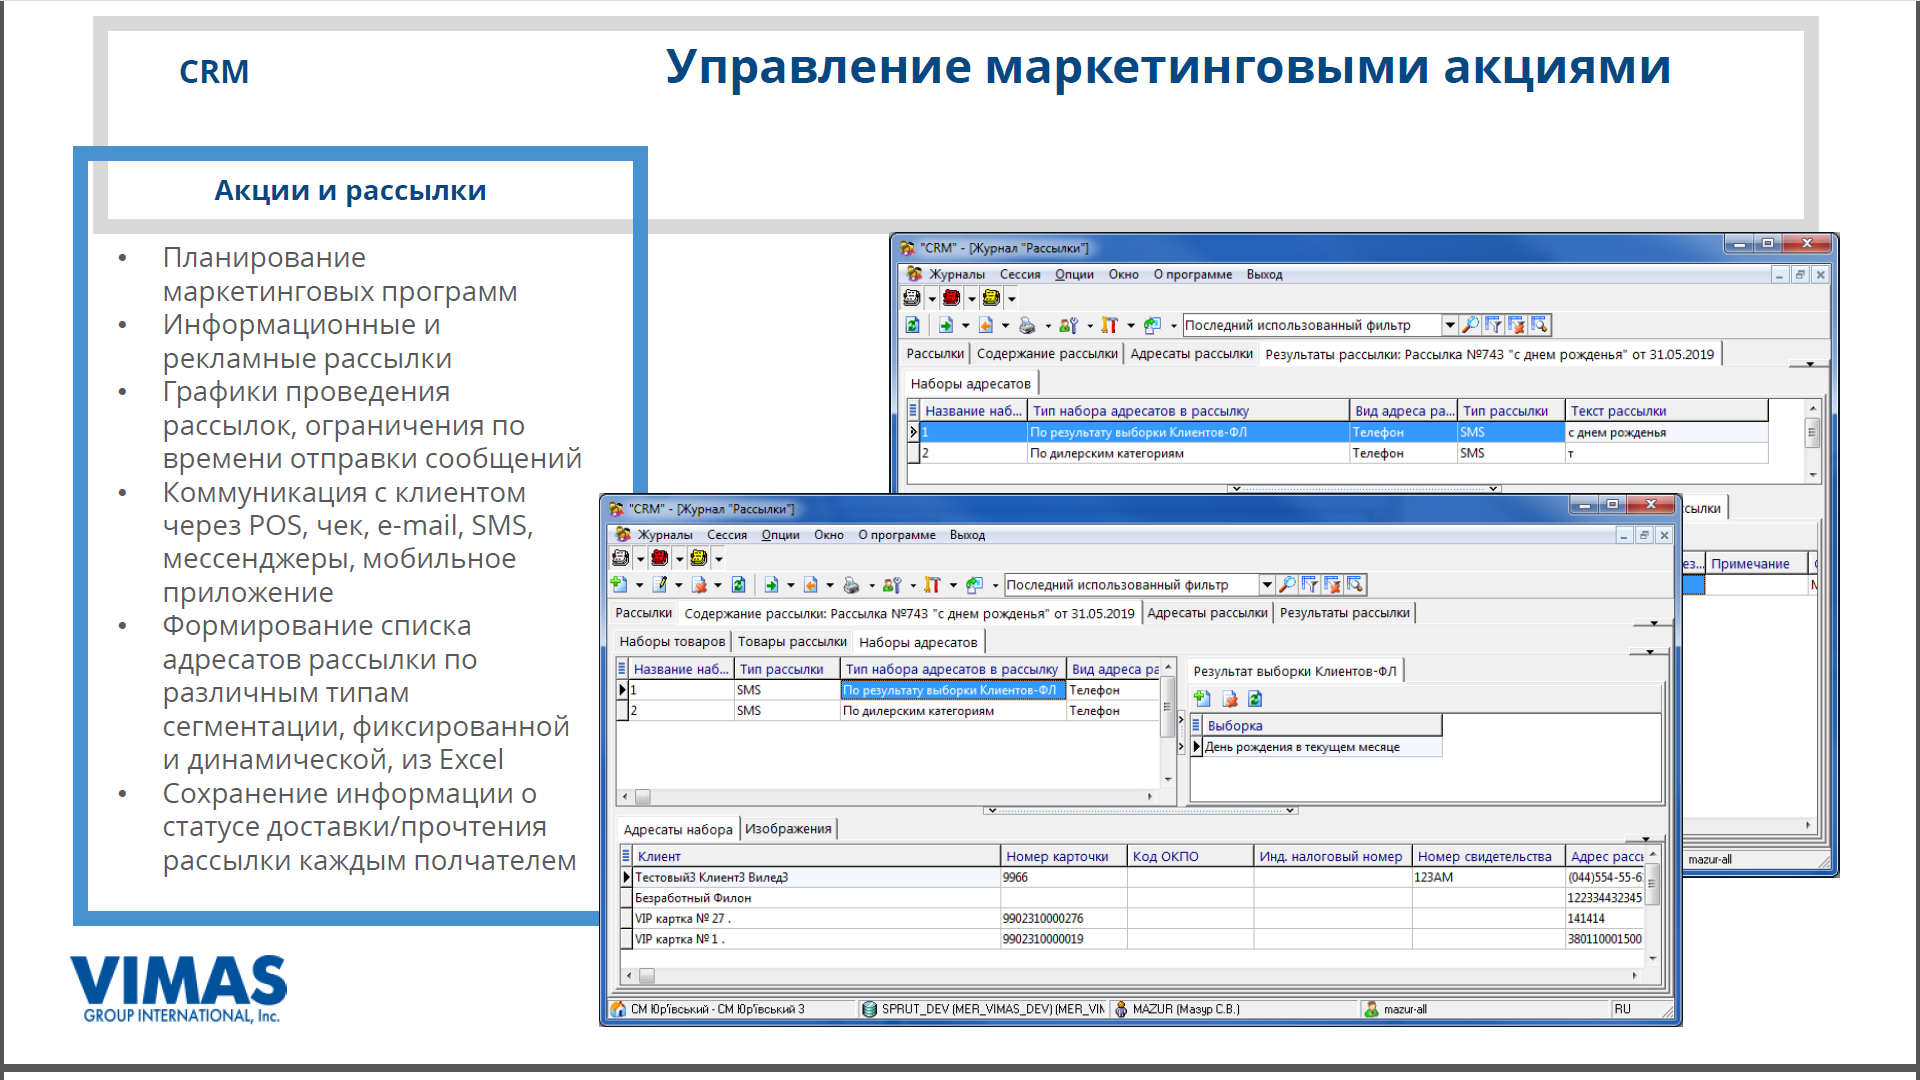
Task: Open back window Последний использованный фильтр dropdown
Action: (x=1449, y=325)
